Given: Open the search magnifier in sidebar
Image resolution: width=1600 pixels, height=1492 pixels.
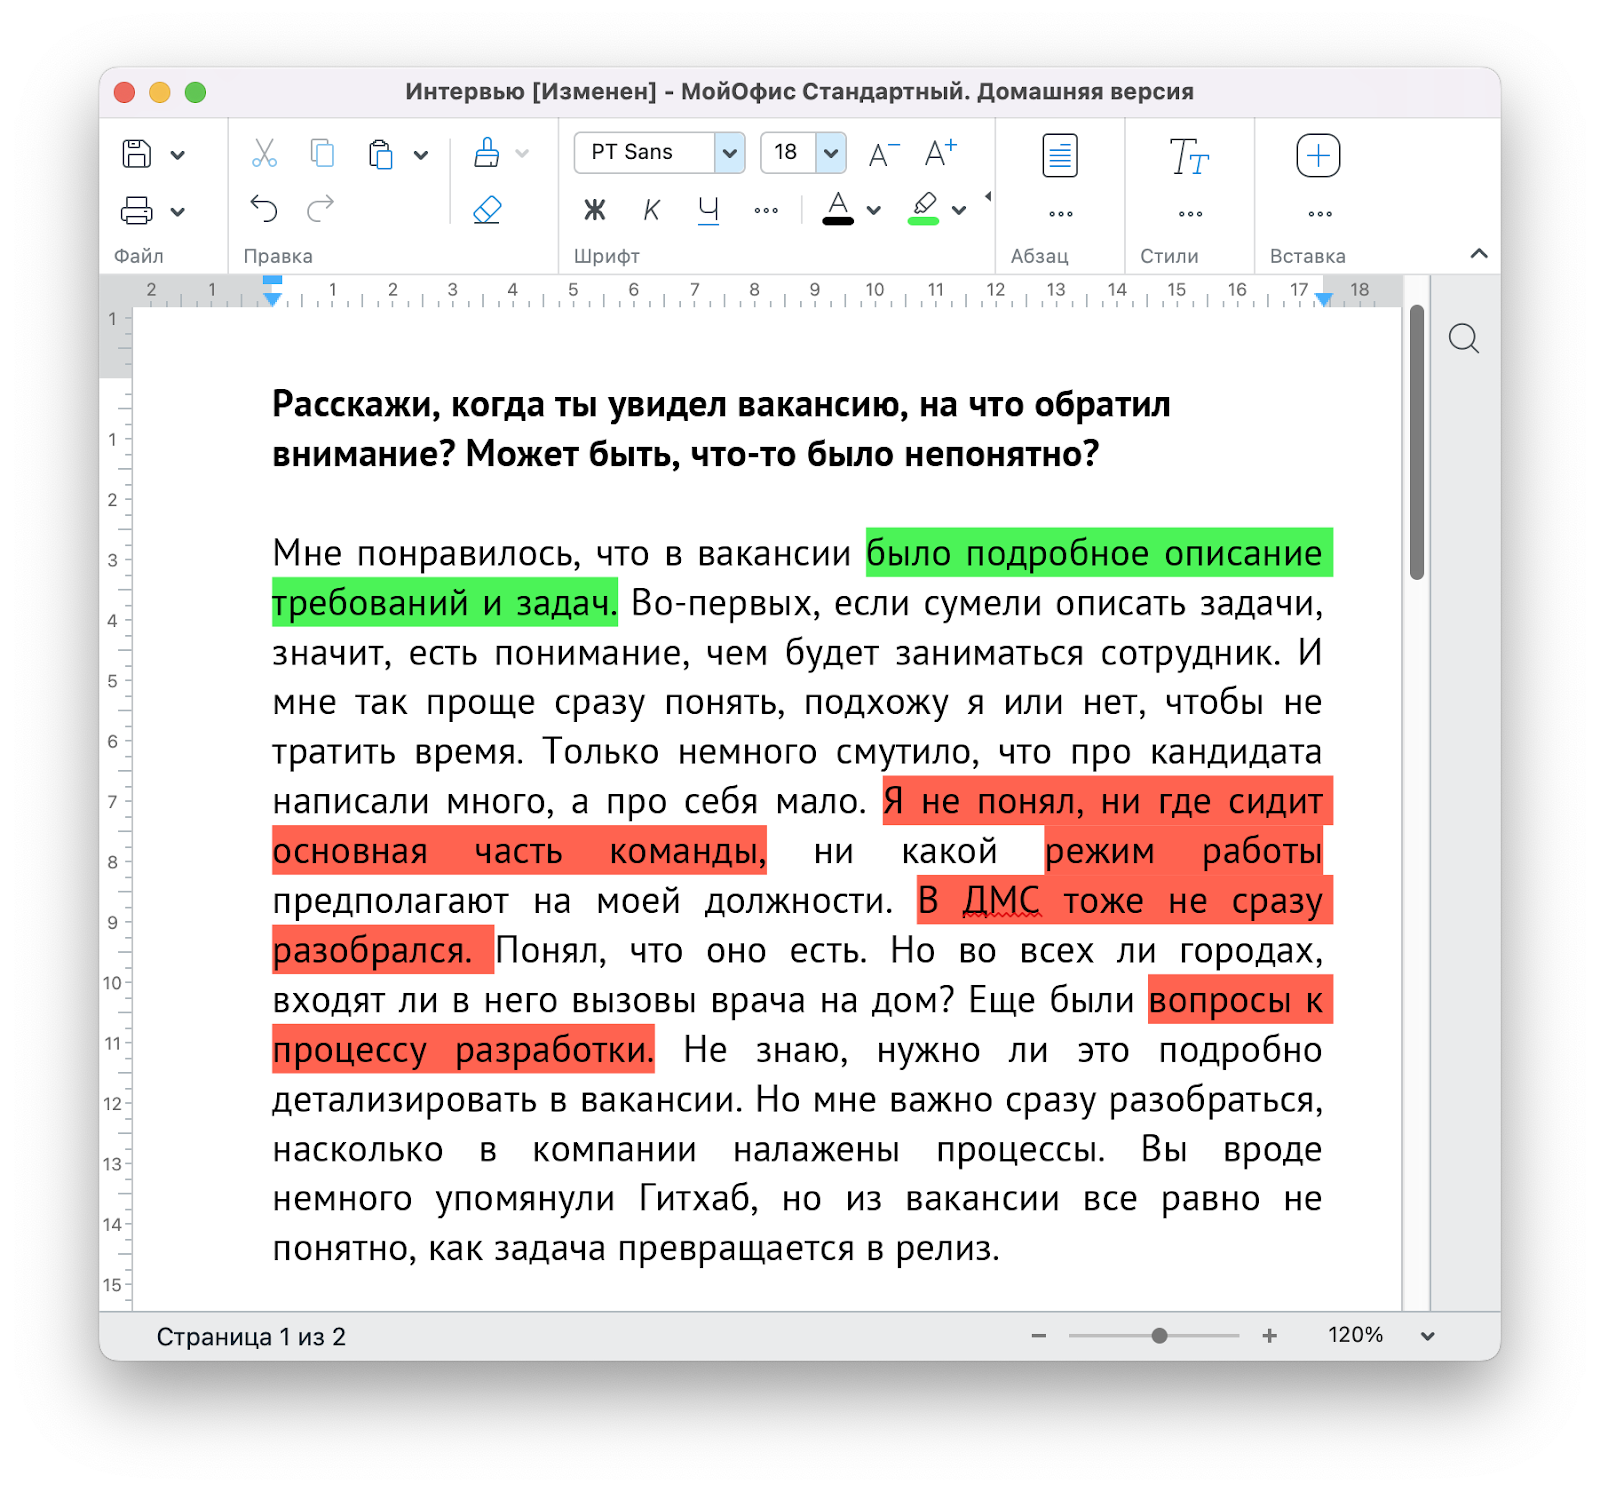Looking at the screenshot, I should [1464, 339].
